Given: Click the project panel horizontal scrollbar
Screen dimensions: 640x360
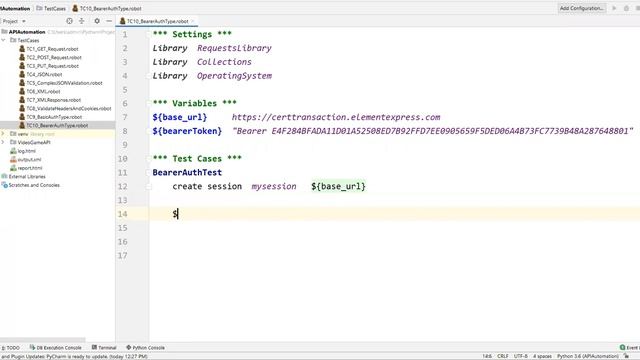Looking at the screenshot, I should pos(43,340).
